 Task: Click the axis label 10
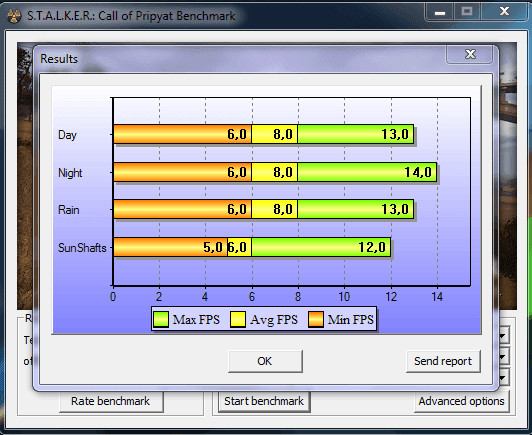coord(344,297)
